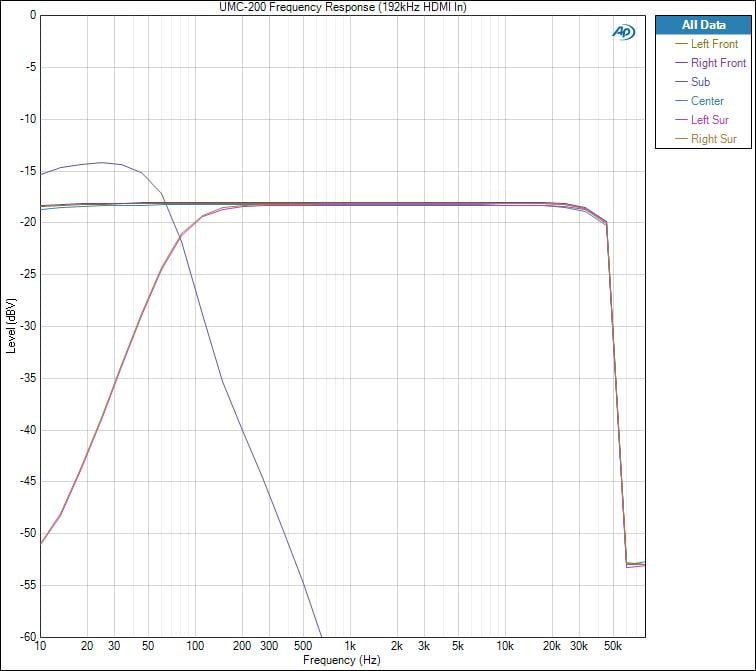The width and height of the screenshot is (756, 671).
Task: Click the 0 level tick label
Action: pos(32,15)
